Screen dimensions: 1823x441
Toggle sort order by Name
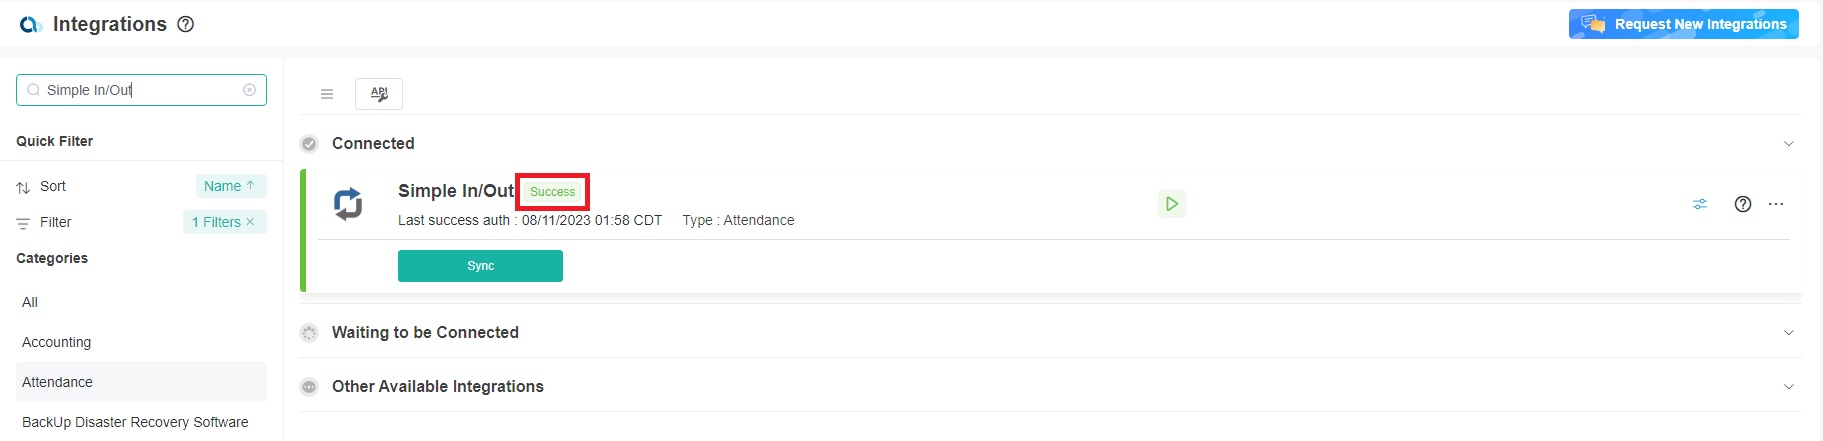230,186
